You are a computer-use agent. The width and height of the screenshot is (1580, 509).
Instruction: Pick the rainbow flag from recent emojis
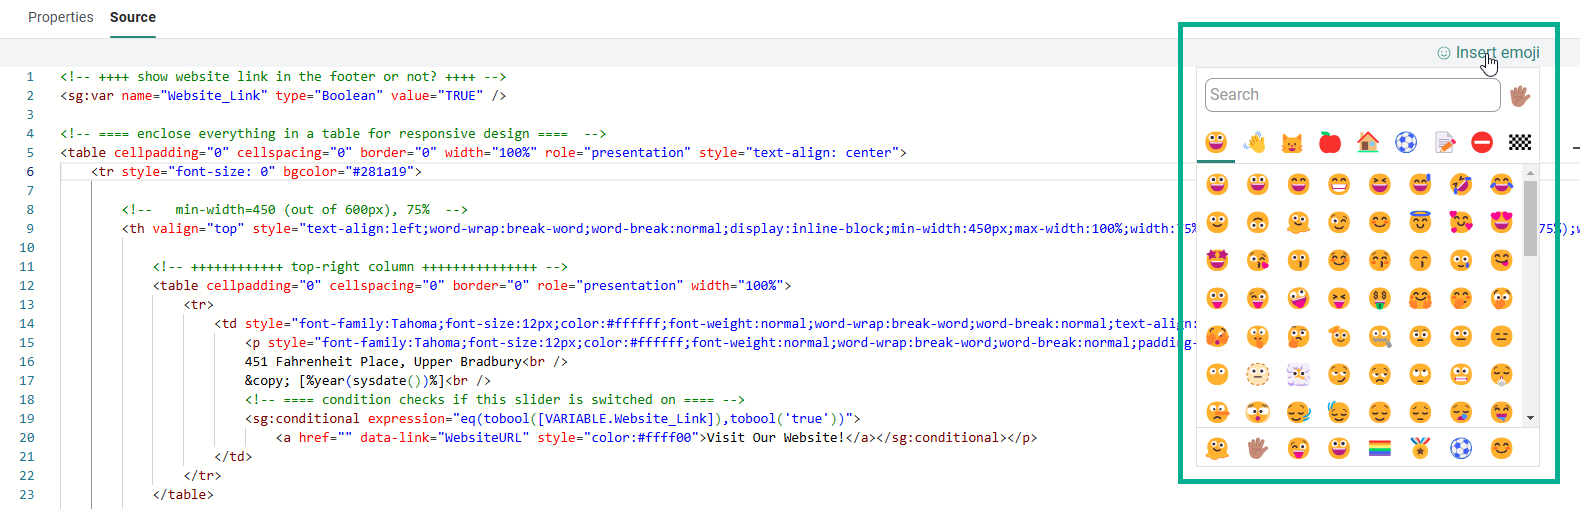pyautogui.click(x=1380, y=449)
